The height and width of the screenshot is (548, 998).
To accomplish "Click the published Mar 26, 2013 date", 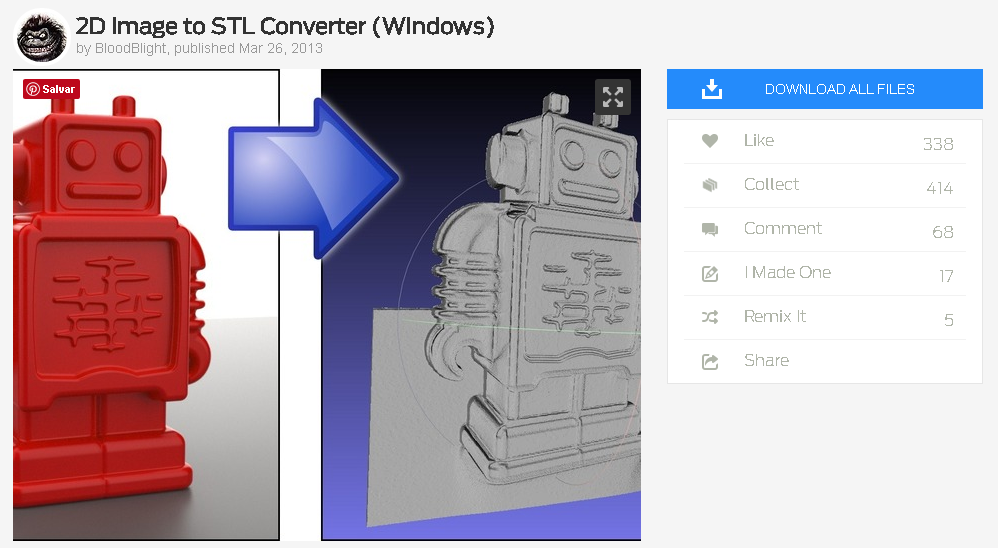I will click(x=248, y=48).
